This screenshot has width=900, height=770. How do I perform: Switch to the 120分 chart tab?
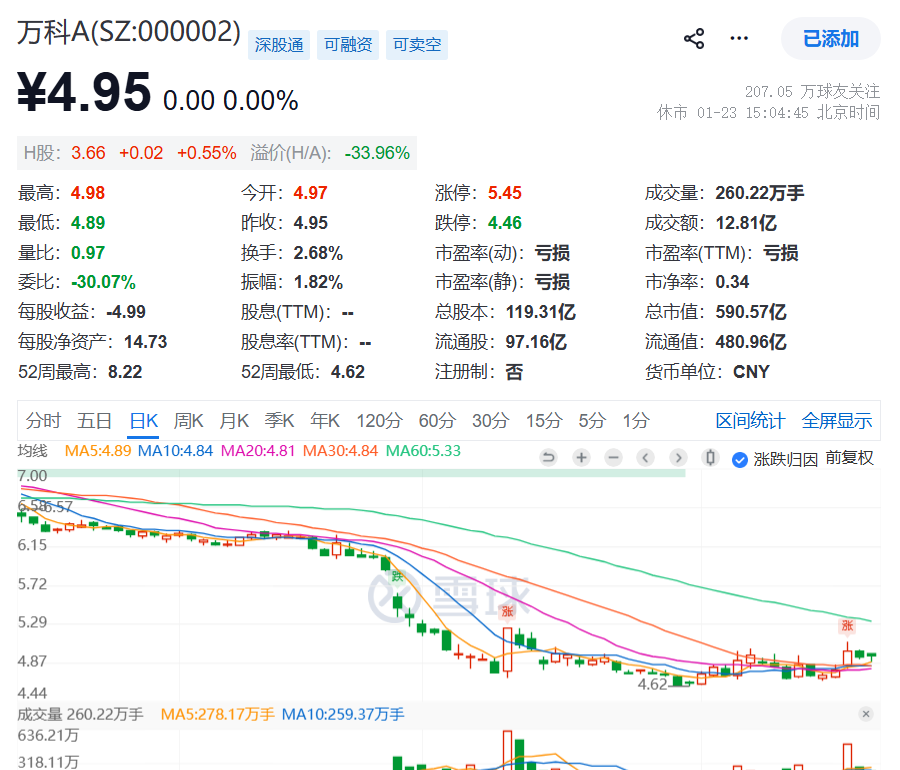(x=379, y=421)
